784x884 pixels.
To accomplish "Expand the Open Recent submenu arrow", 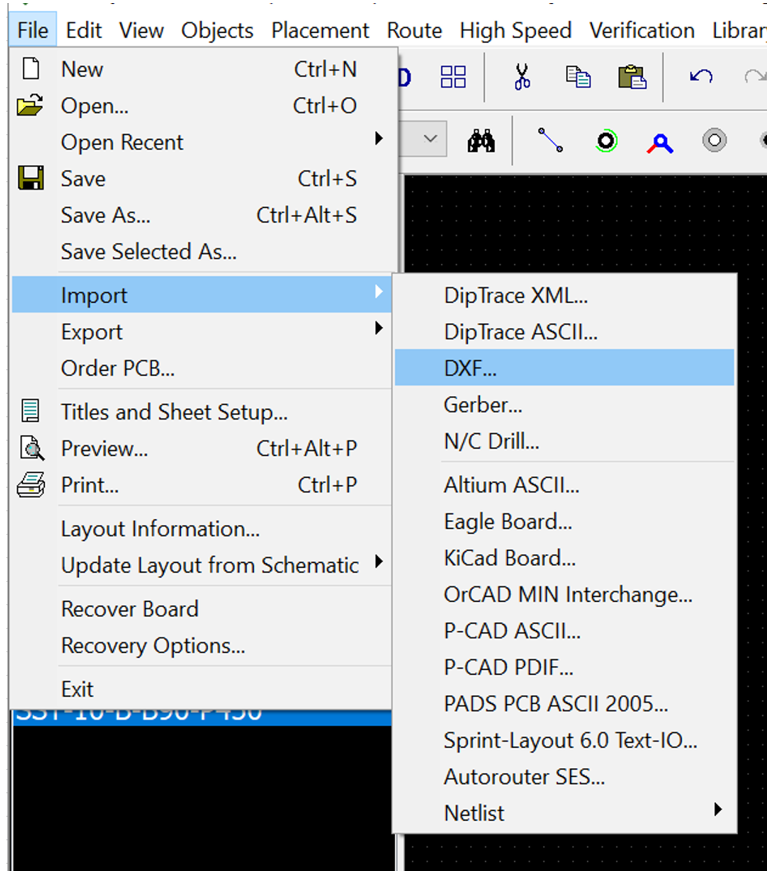I will point(379,138).
